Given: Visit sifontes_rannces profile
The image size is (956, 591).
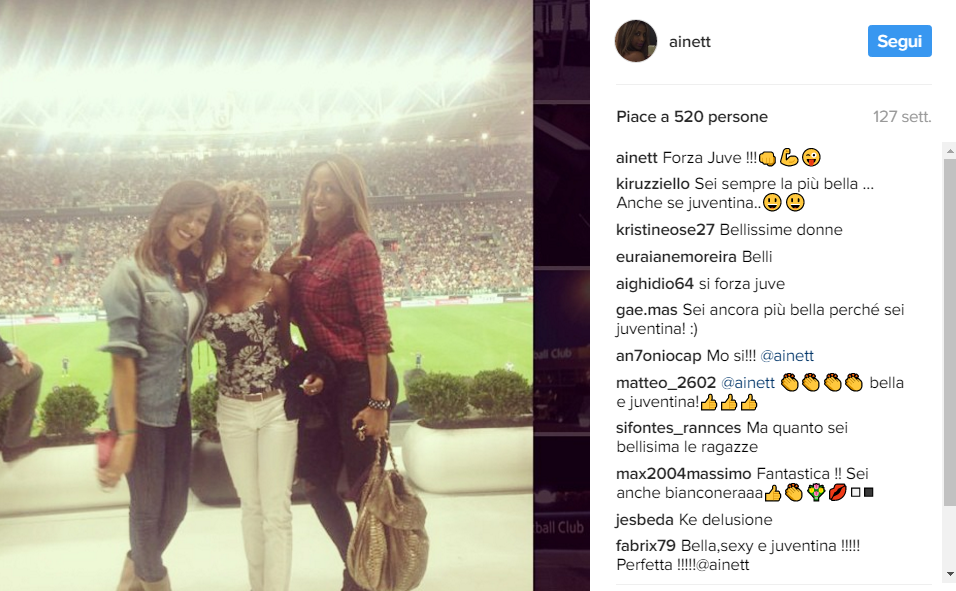Looking at the screenshot, I should click(x=679, y=428).
